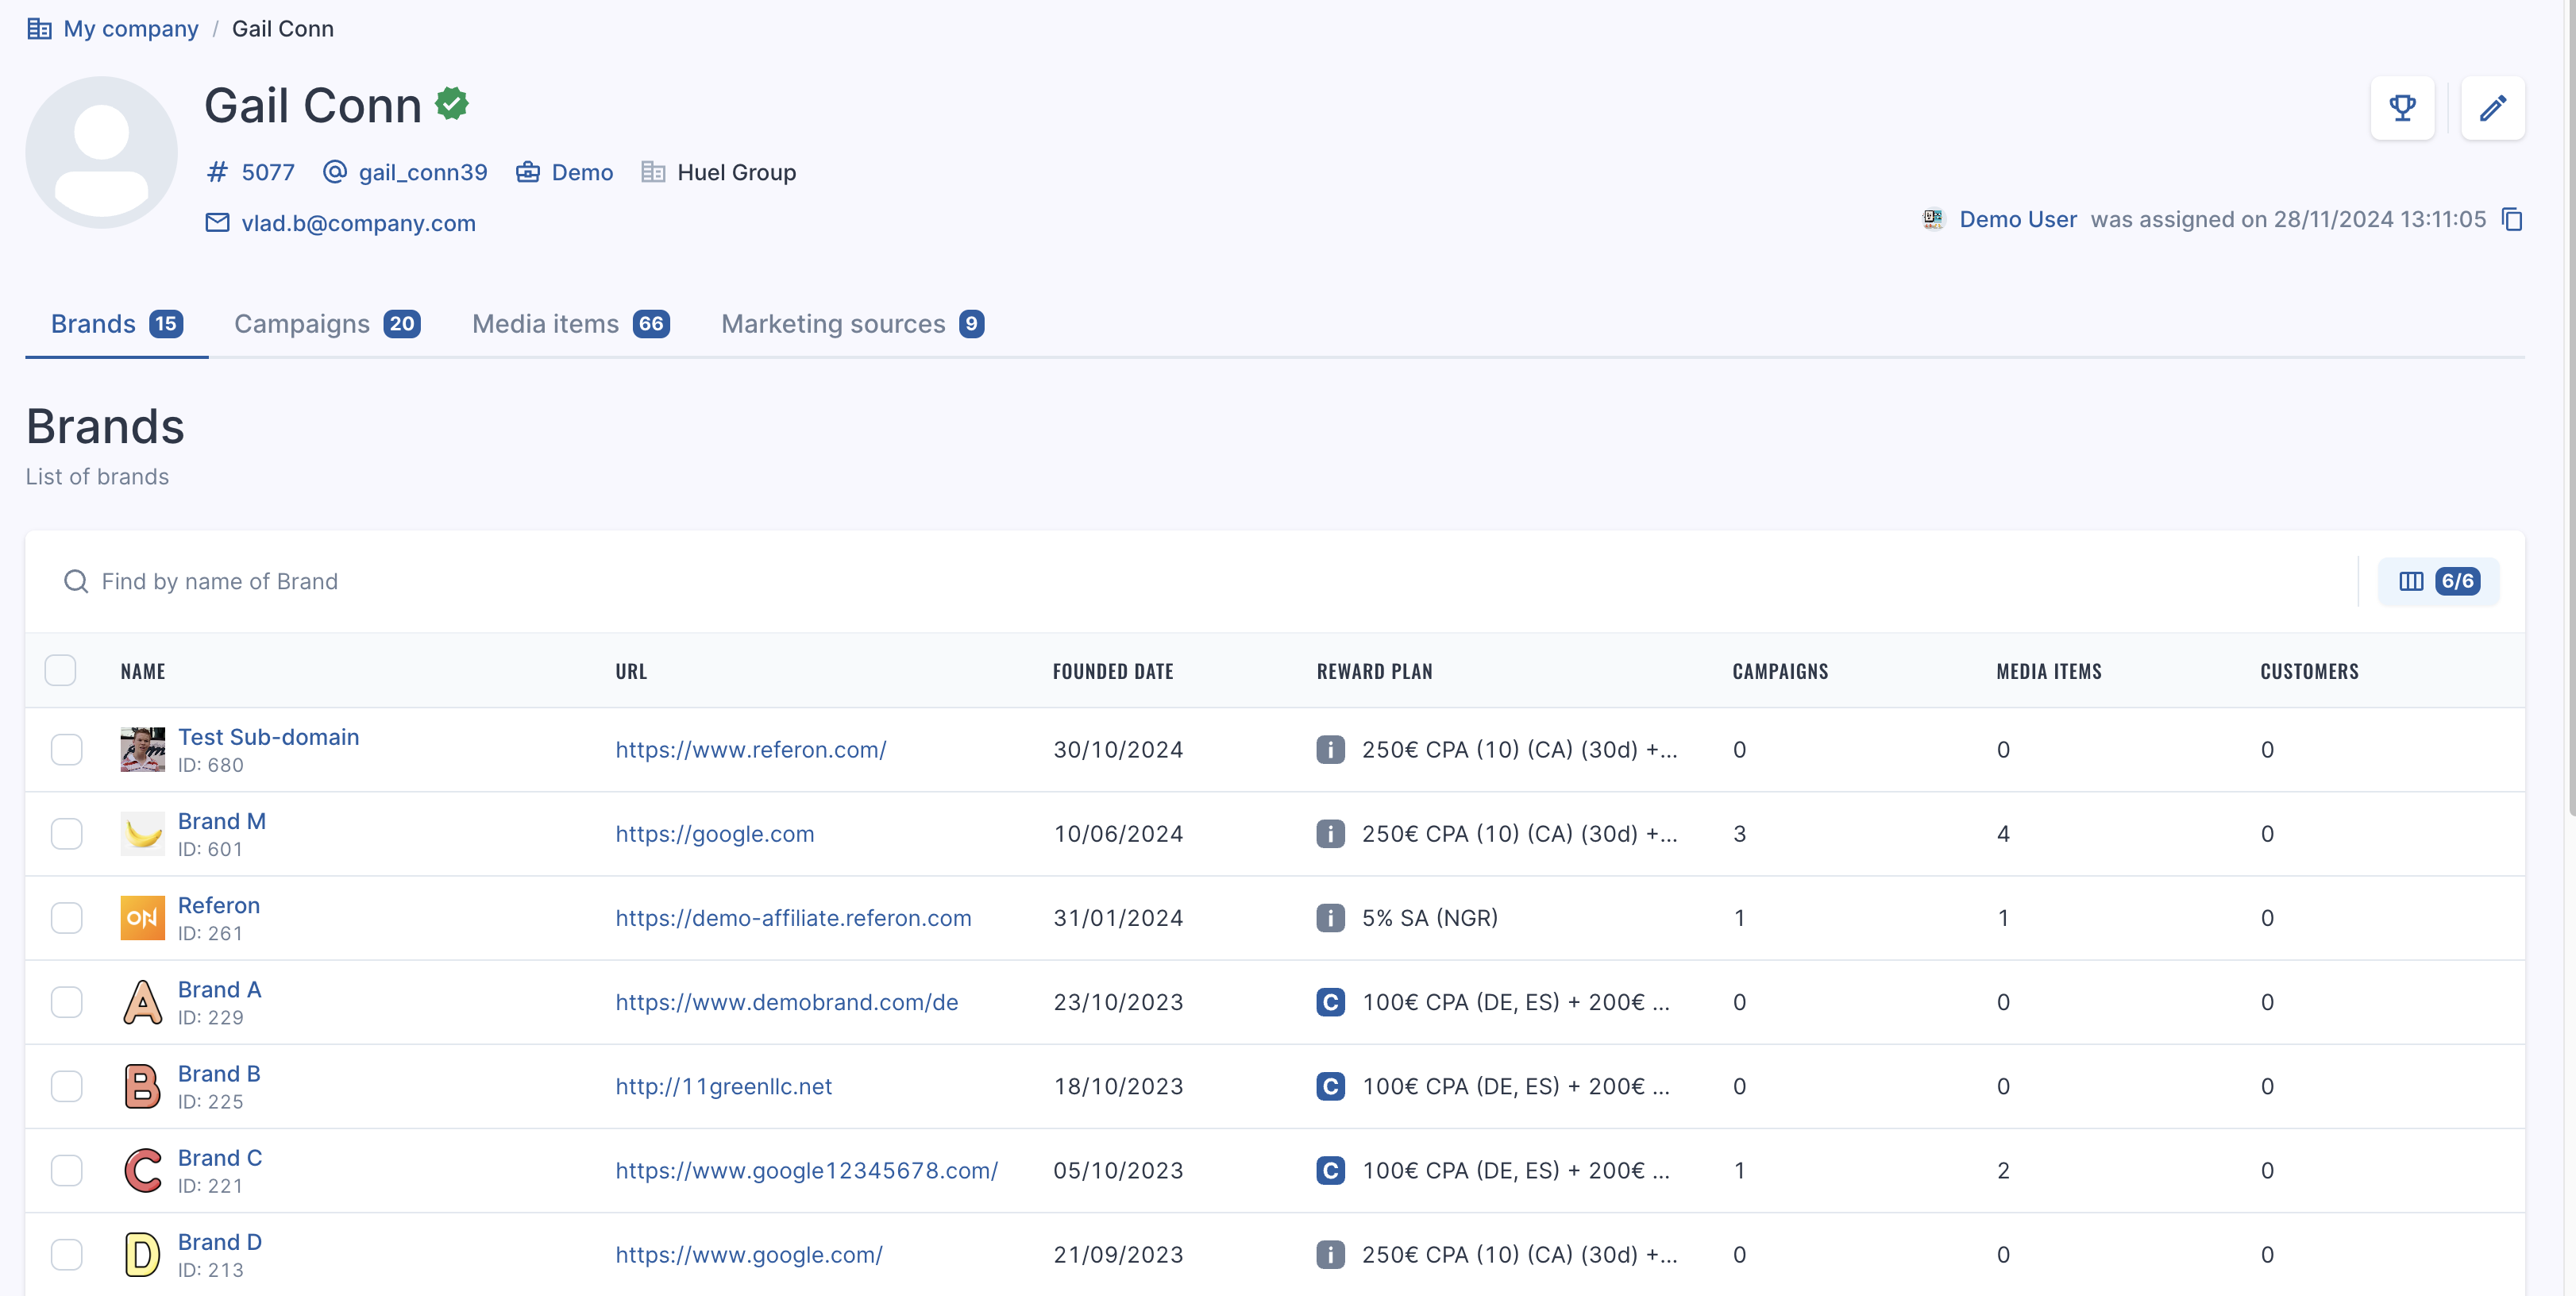Check the Brand M row checkbox
Screen dimensions: 2576x1296
tap(67, 833)
